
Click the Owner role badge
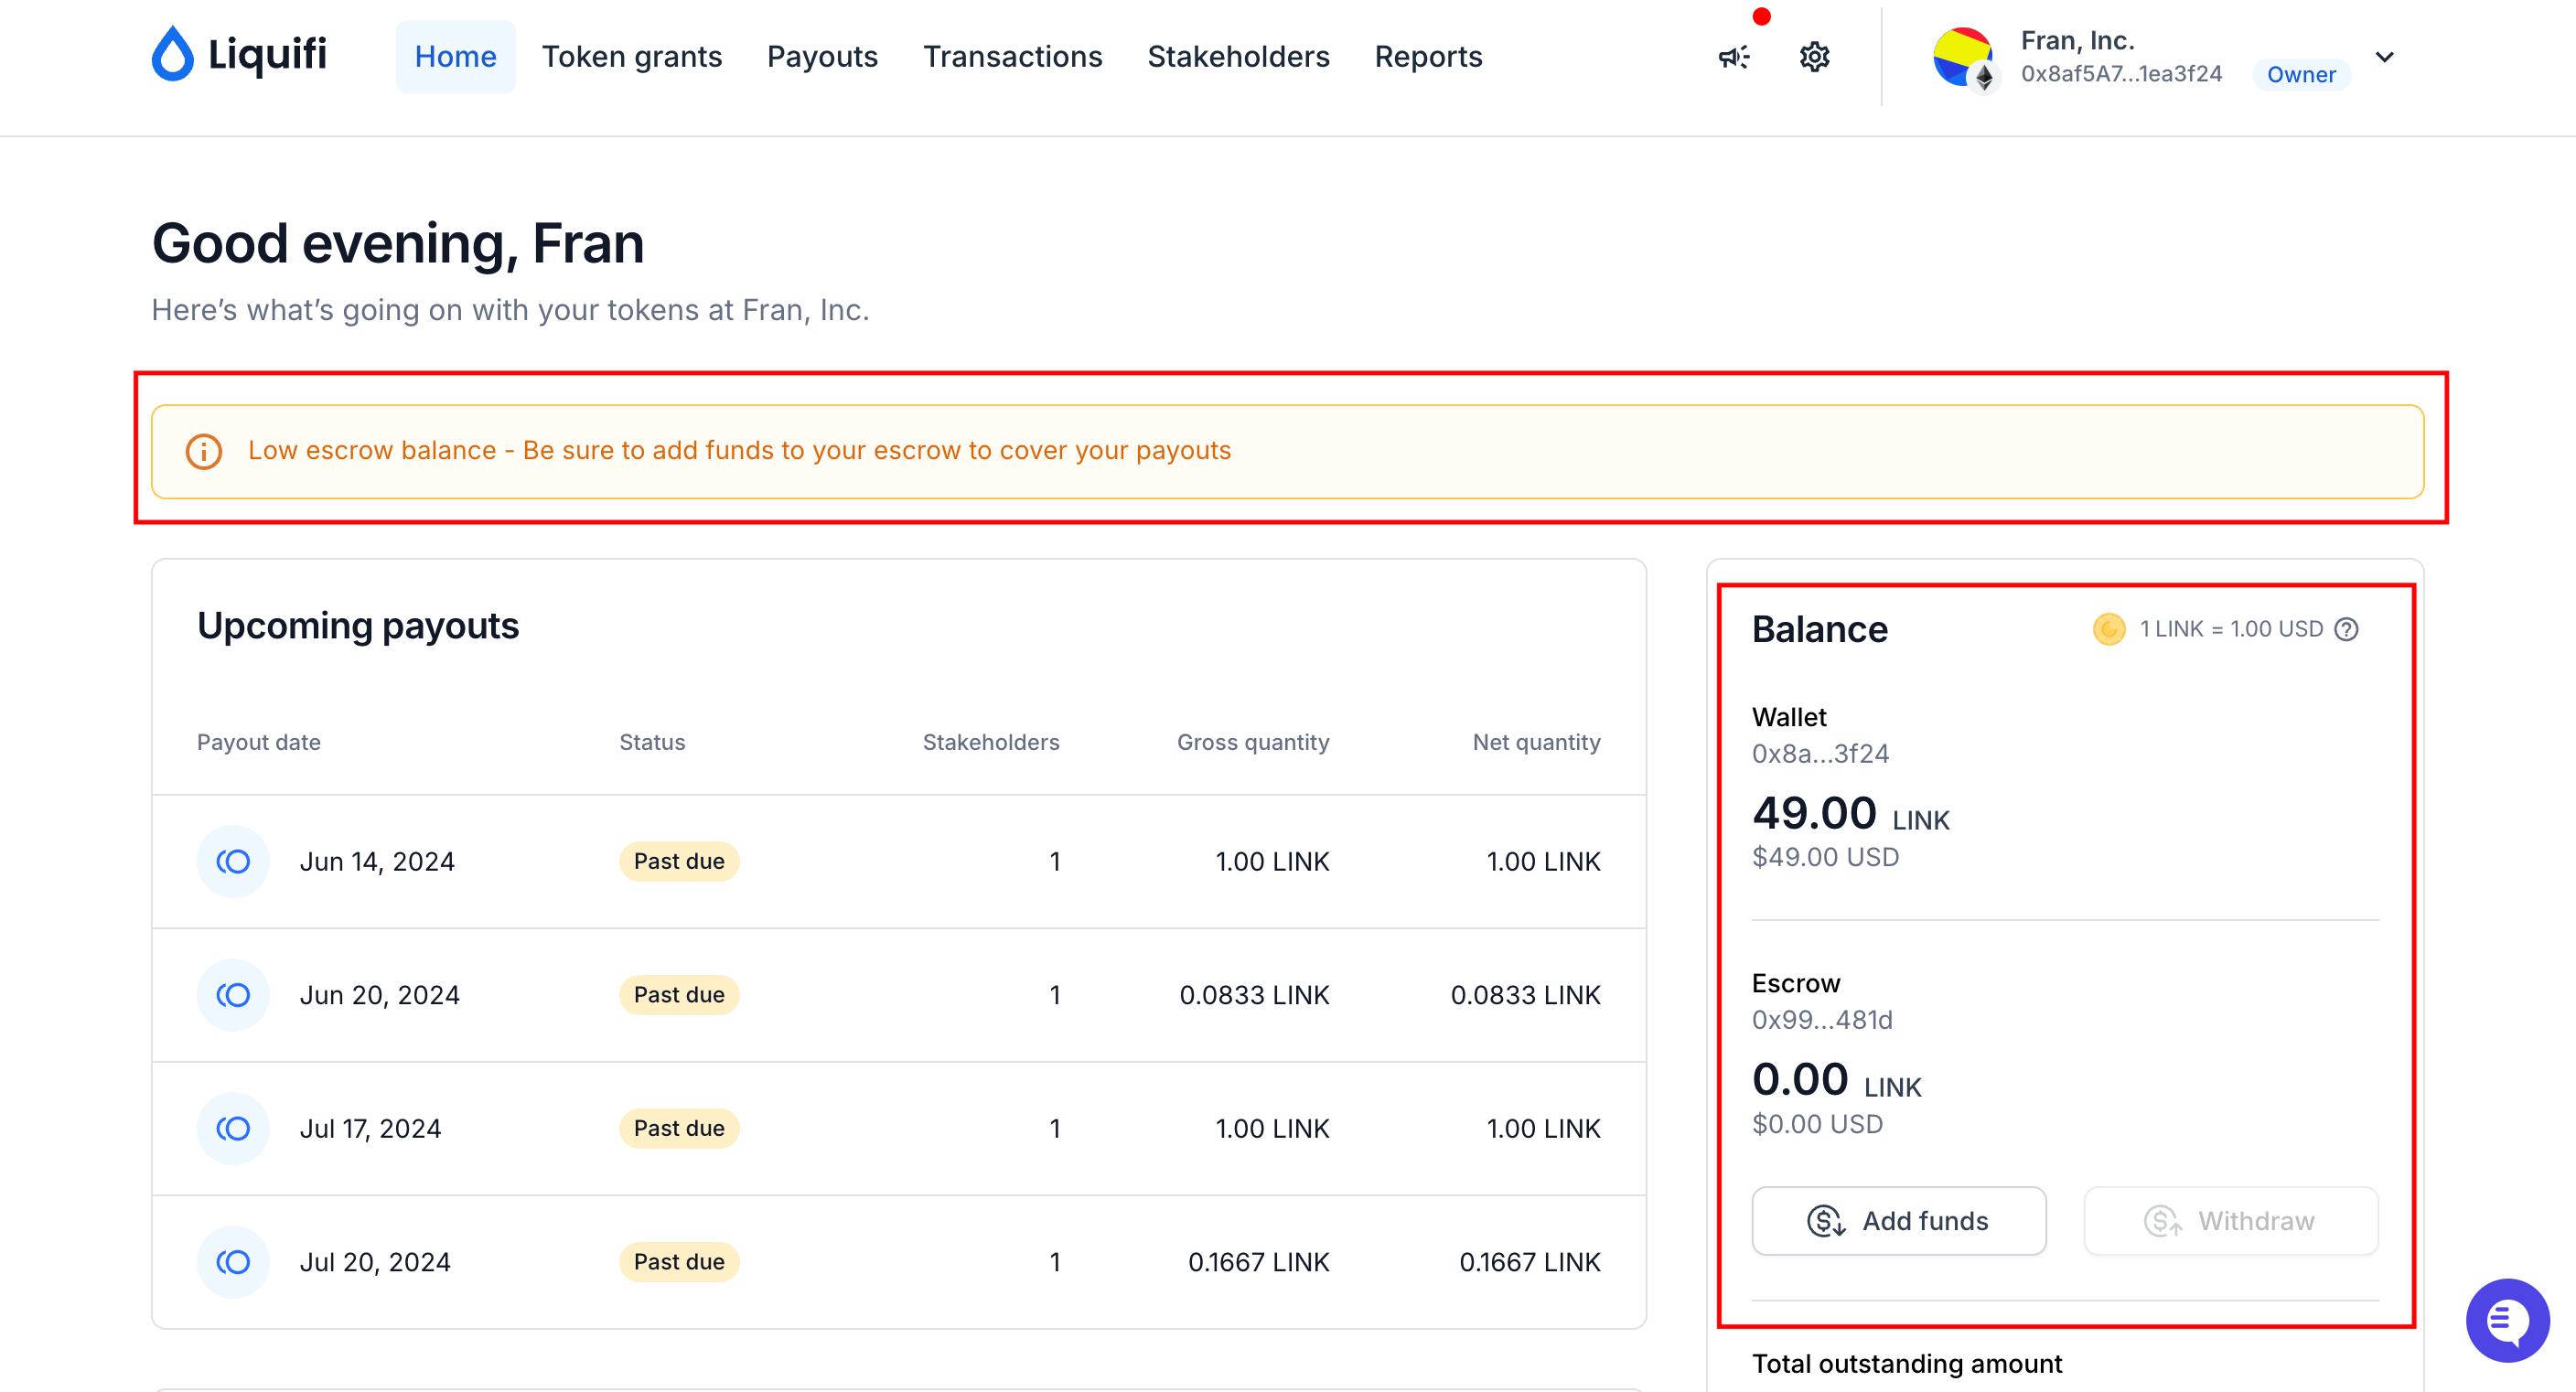tap(2301, 74)
